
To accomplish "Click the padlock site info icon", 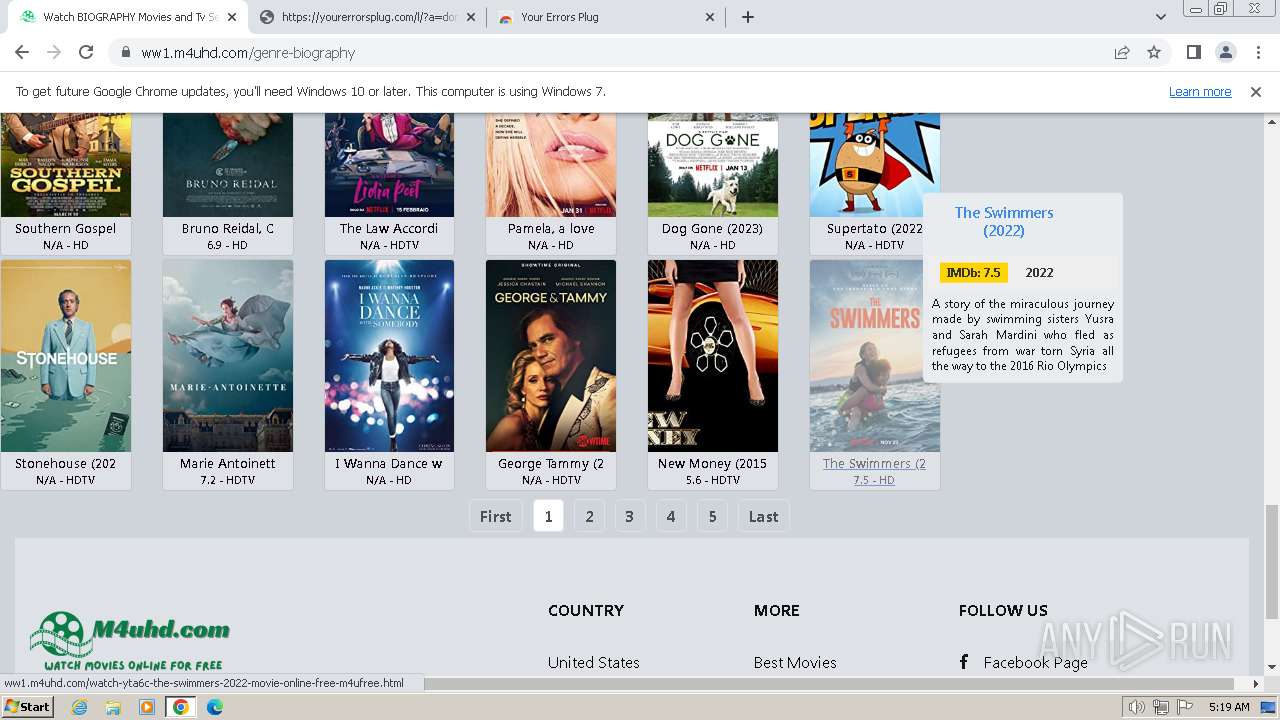I will 125,53.
